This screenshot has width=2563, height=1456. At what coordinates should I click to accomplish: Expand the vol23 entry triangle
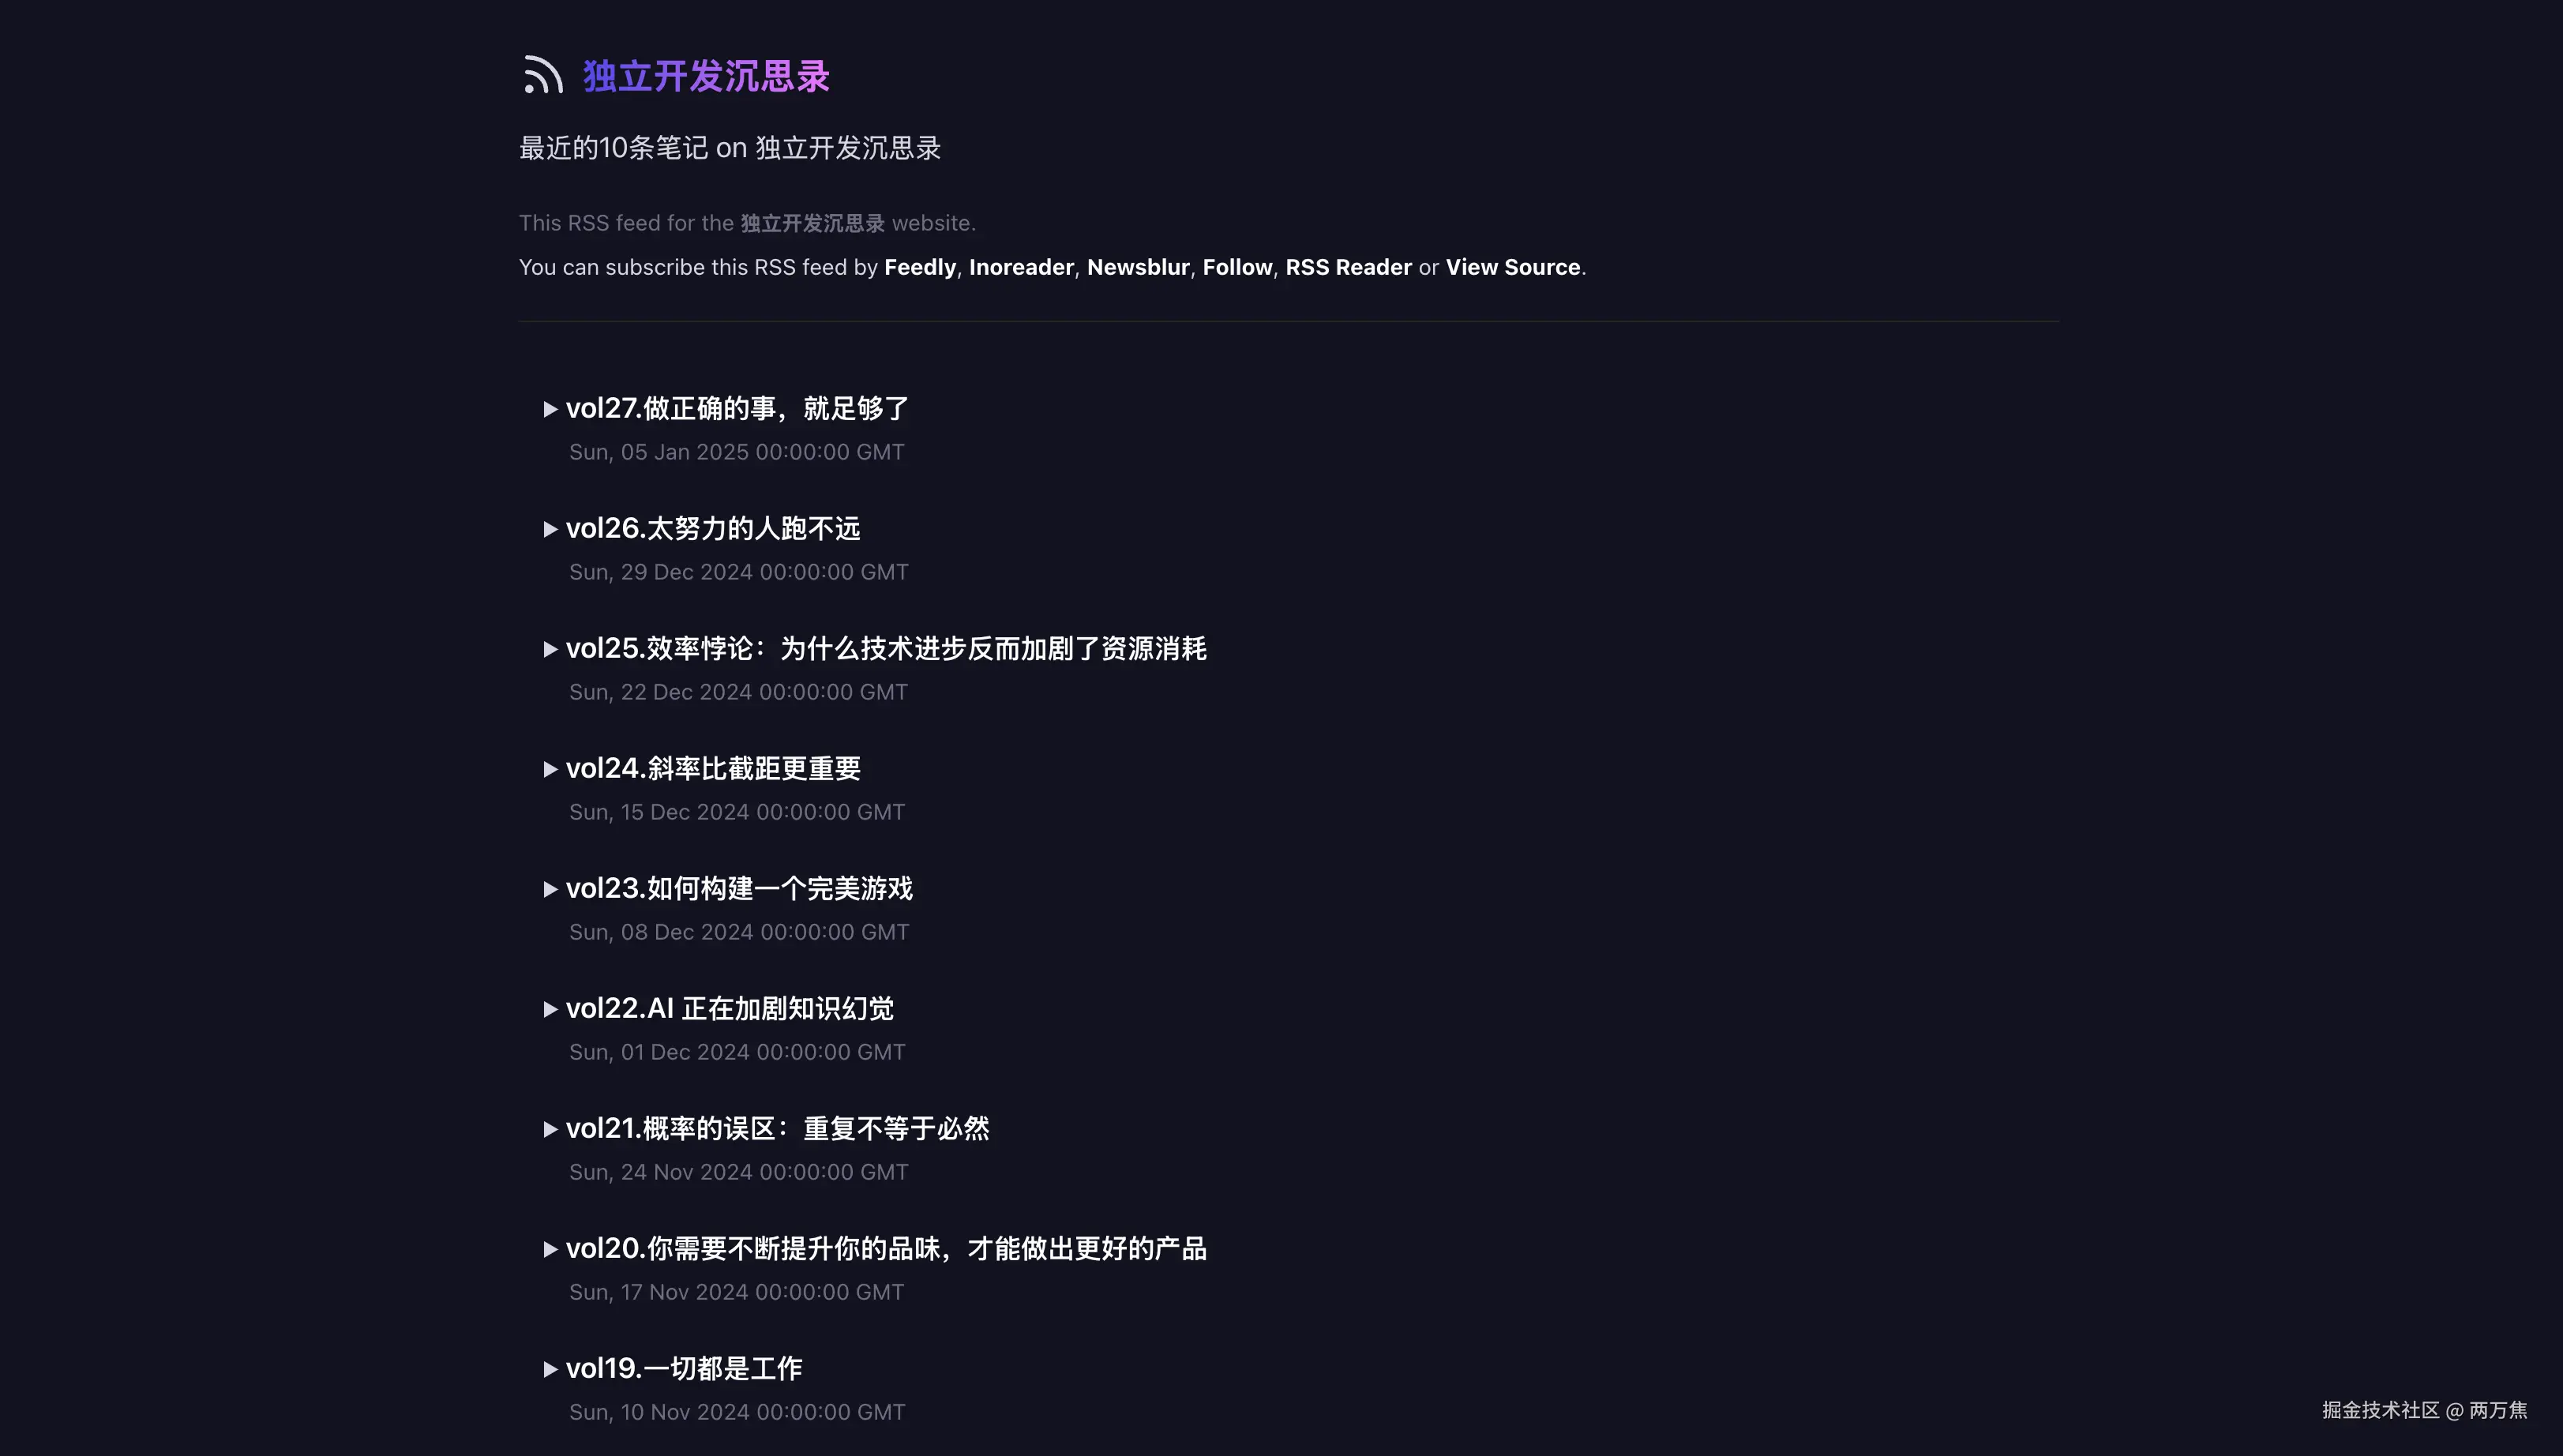coord(550,889)
